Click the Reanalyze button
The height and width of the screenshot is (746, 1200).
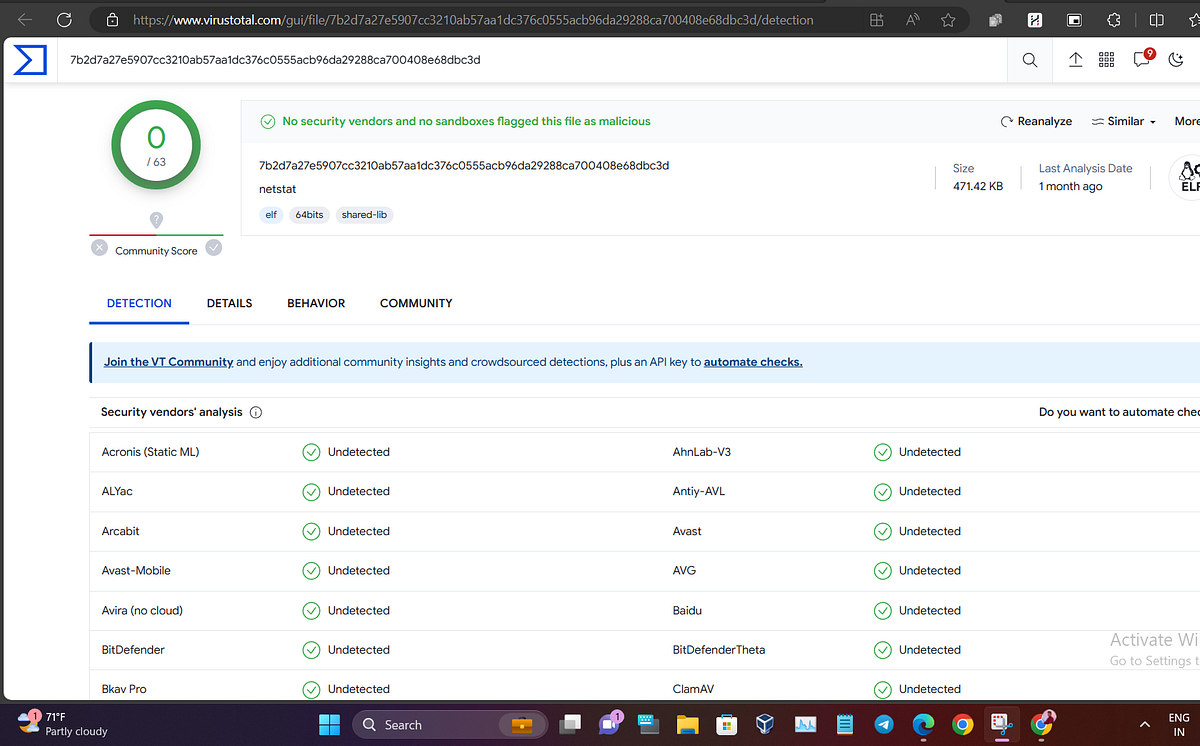point(1036,121)
